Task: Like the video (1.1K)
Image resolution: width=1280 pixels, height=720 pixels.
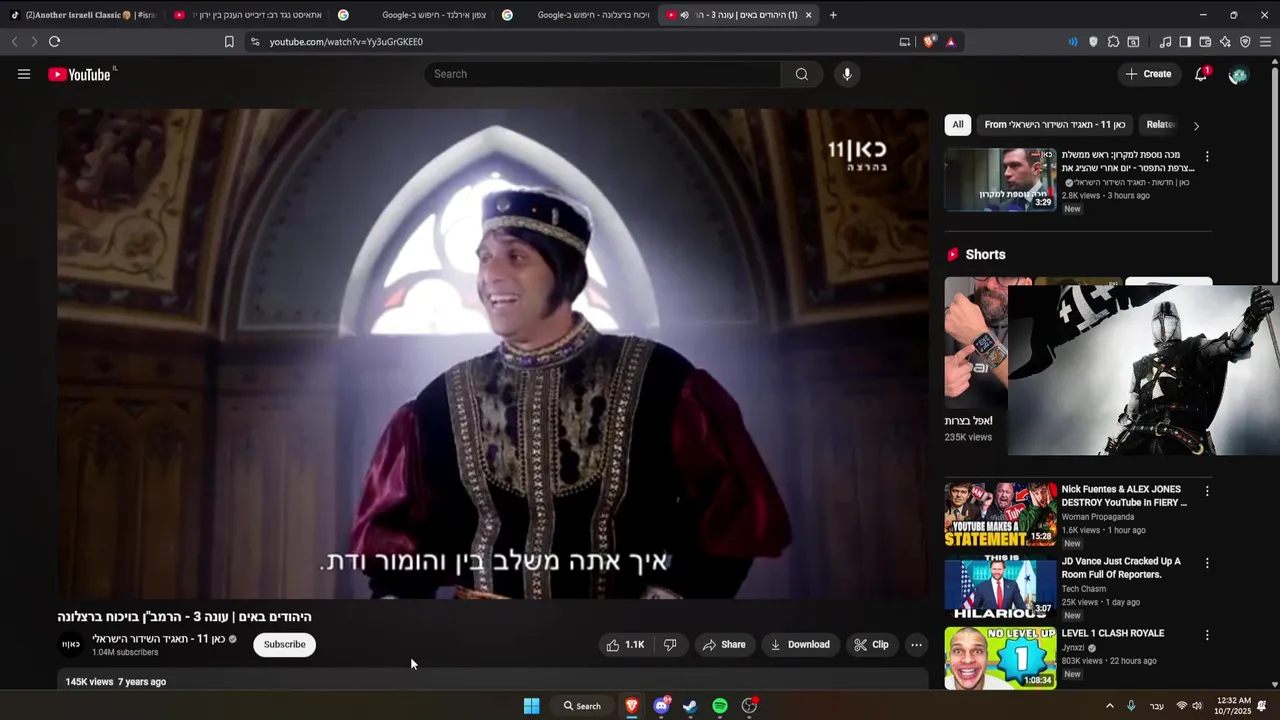Action: pos(625,645)
